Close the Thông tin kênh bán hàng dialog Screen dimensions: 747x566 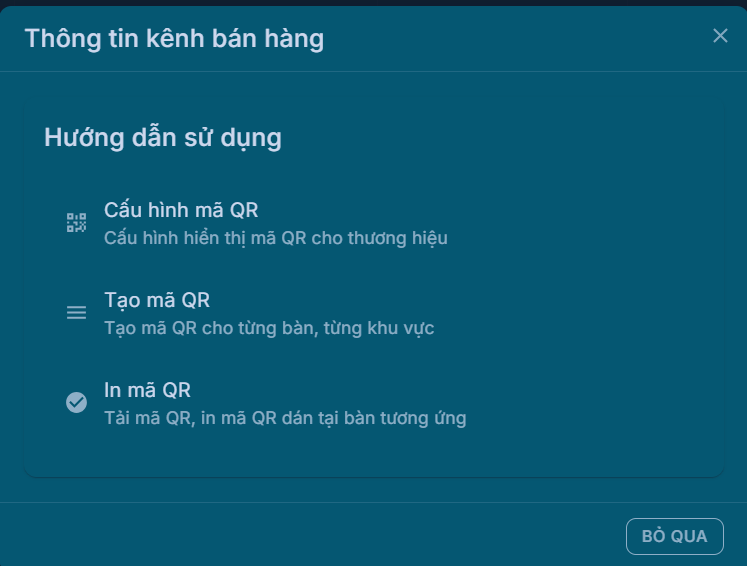(720, 36)
